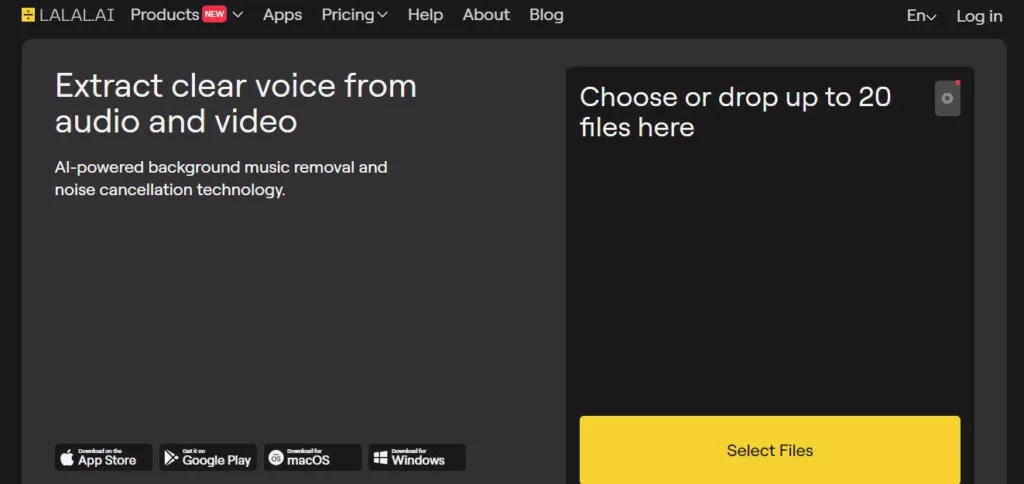This screenshot has height=484, width=1024.
Task: Click the 'Choose or drop up to 20 files here' text
Action: tap(735, 112)
